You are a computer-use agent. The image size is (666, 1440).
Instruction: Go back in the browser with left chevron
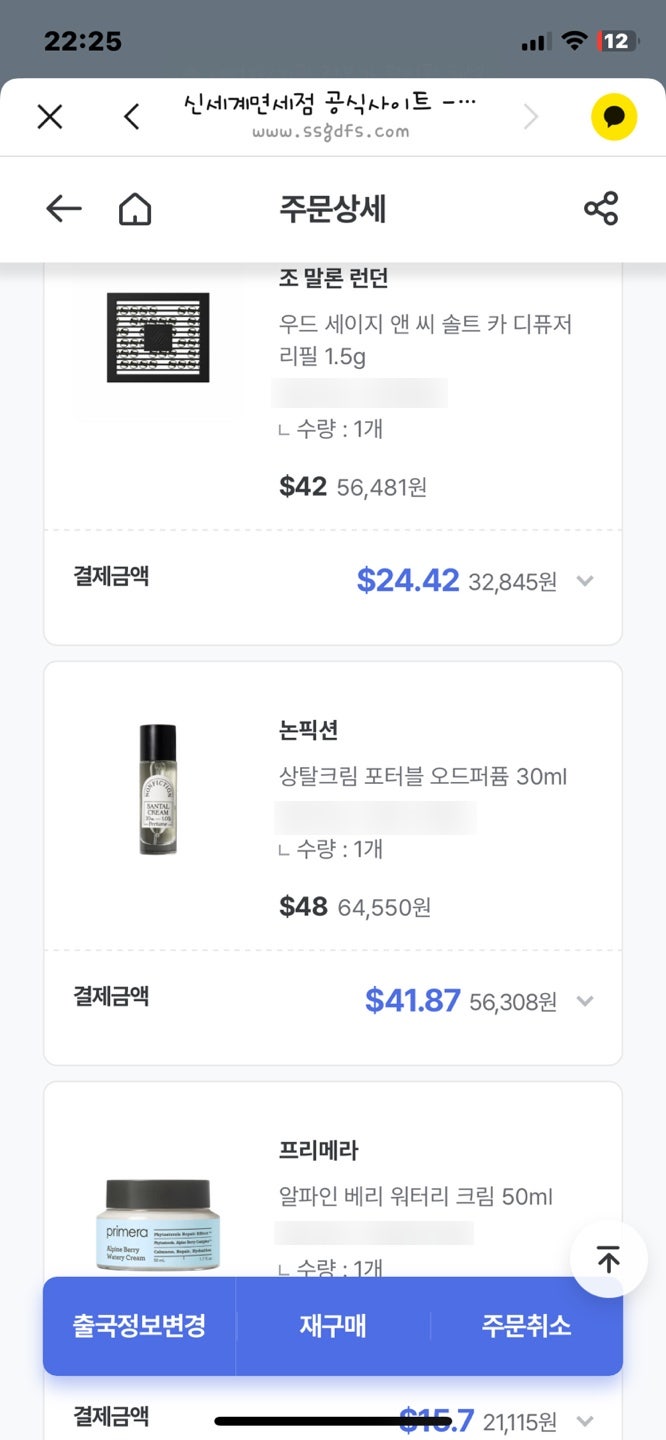(x=131, y=117)
